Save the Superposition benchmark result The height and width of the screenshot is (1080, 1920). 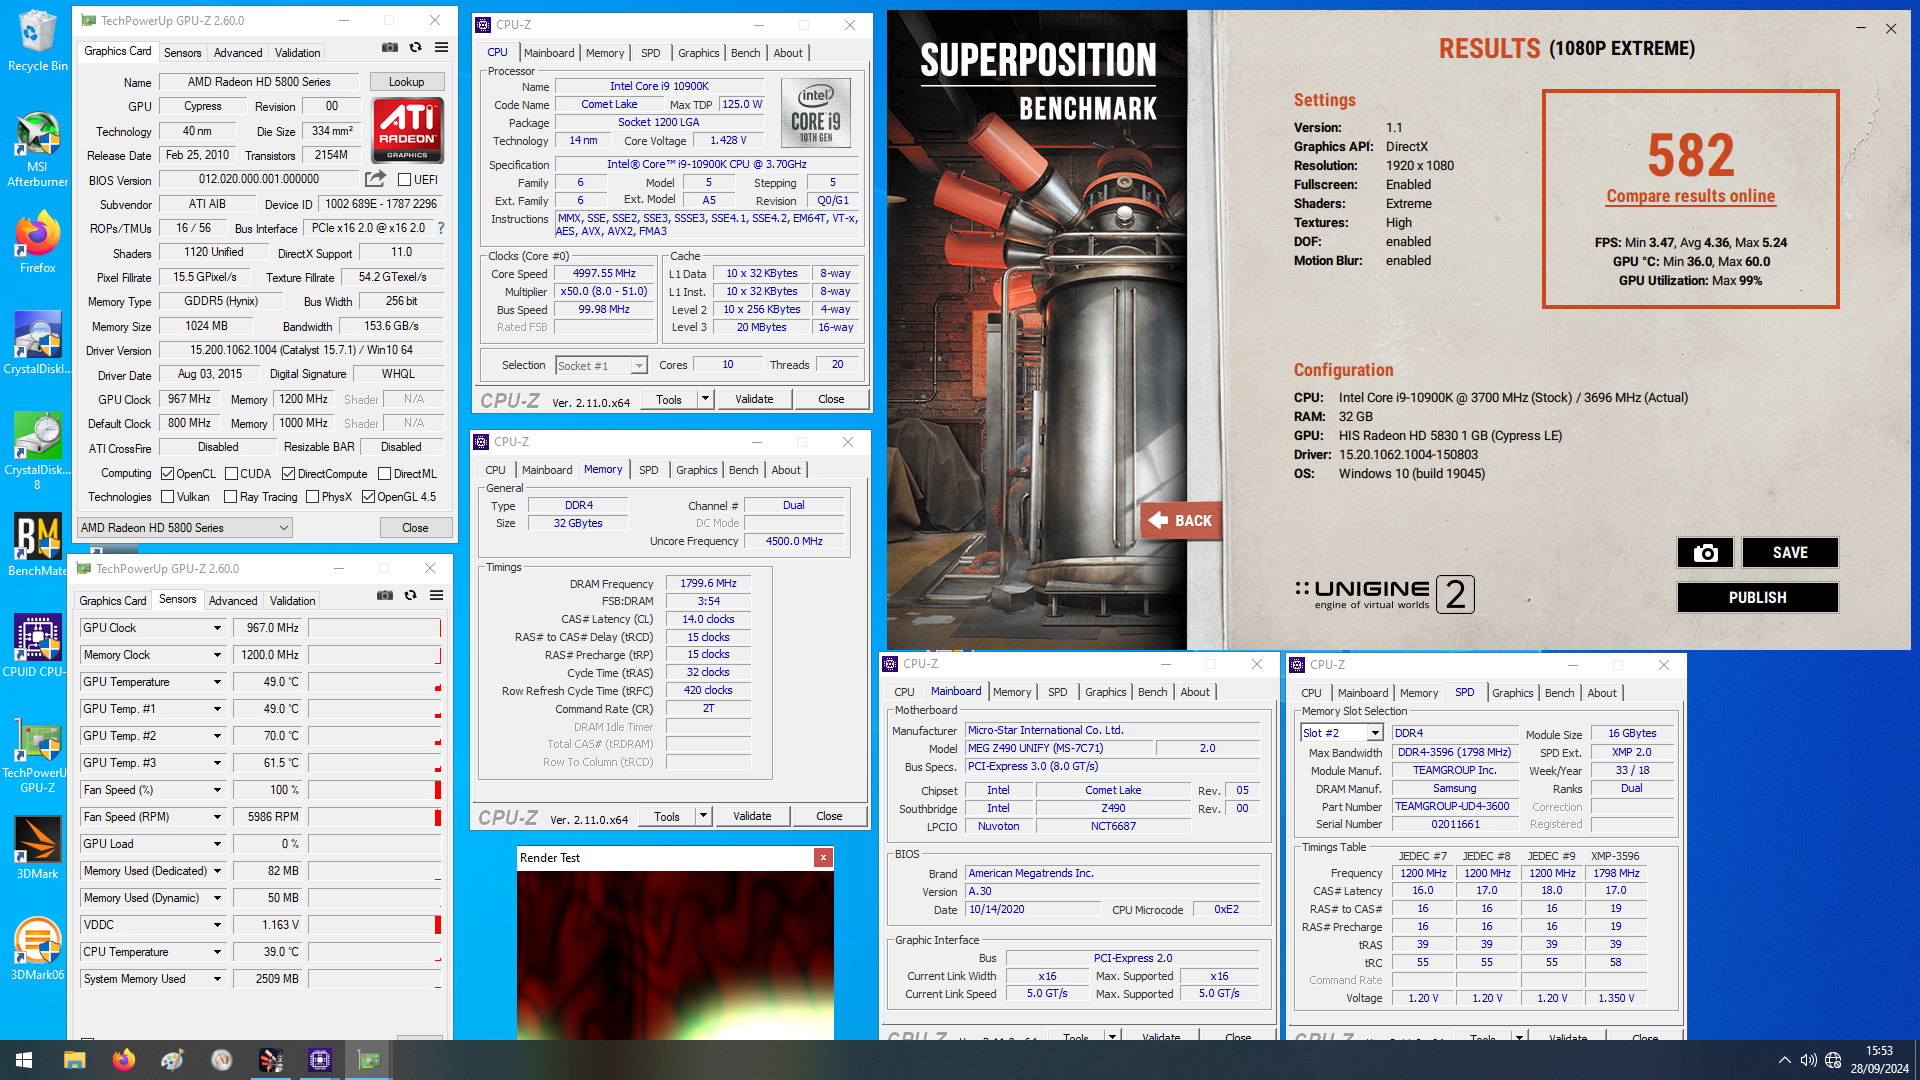(1790, 552)
